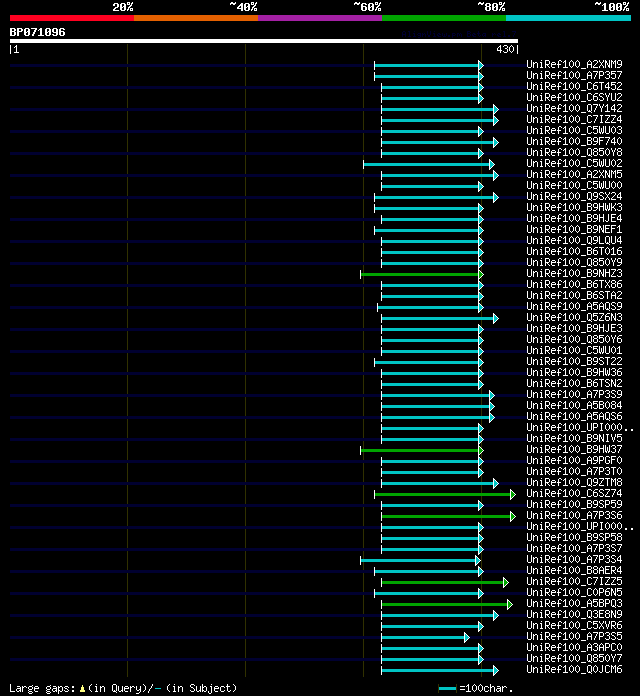Choose the UniRef100_Q850Y8 hit

[x=574, y=152]
